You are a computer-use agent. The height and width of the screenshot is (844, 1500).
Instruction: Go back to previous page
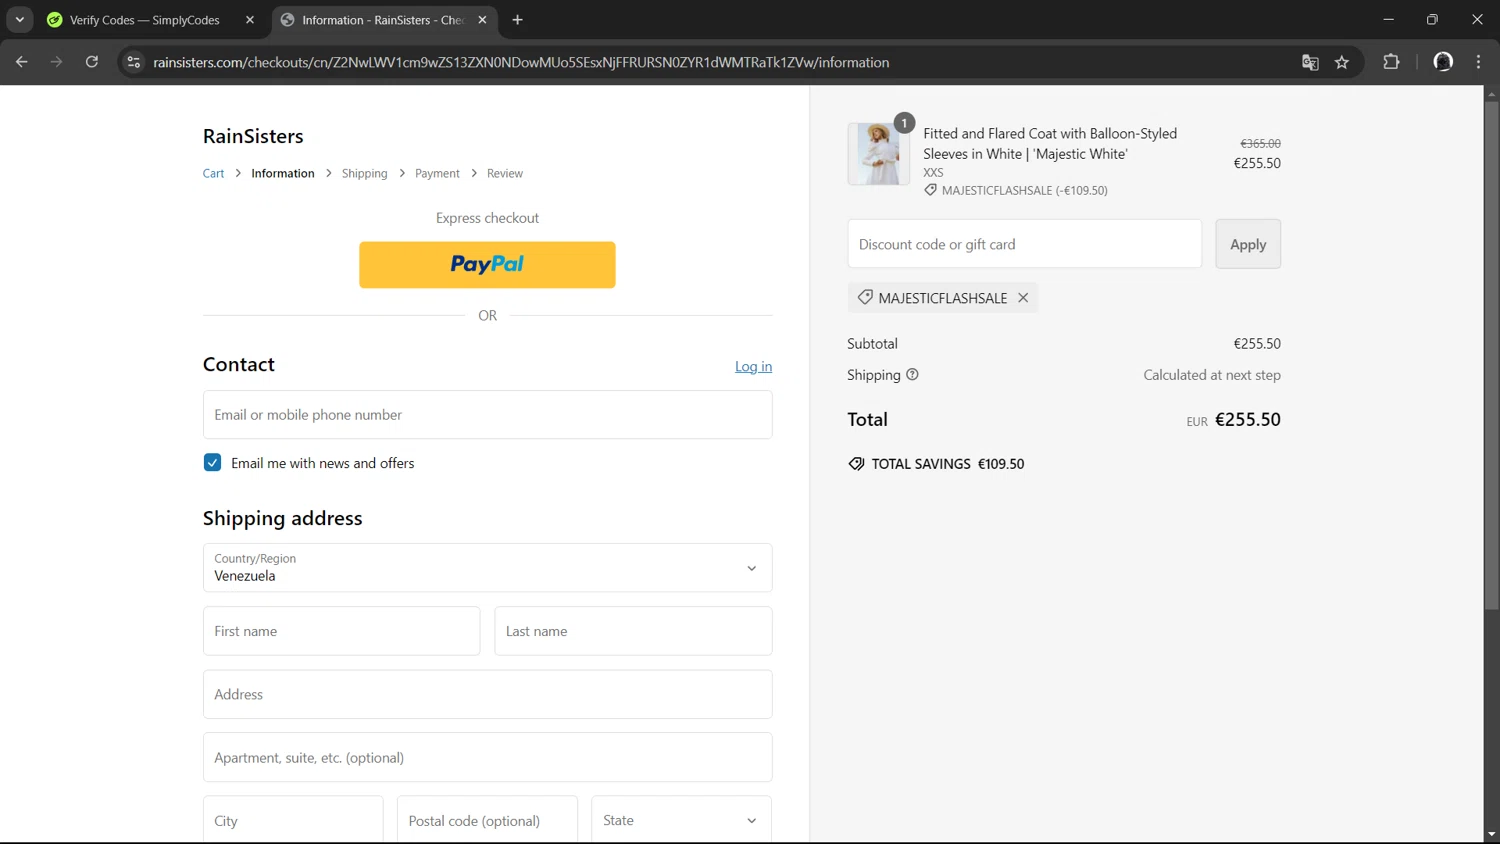(x=22, y=62)
